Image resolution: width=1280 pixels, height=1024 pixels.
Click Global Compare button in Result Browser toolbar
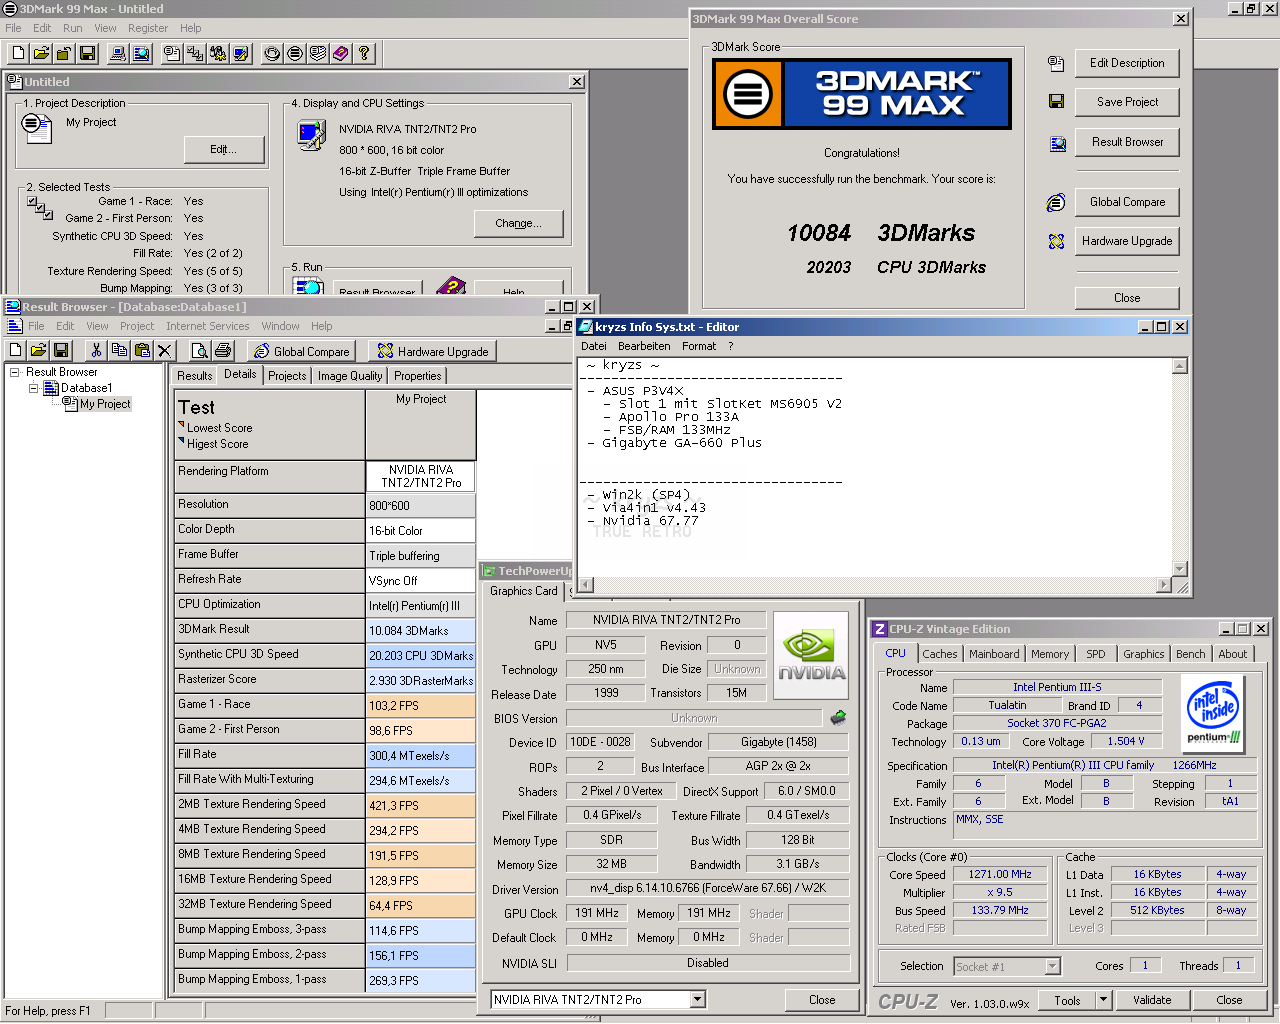(x=301, y=351)
